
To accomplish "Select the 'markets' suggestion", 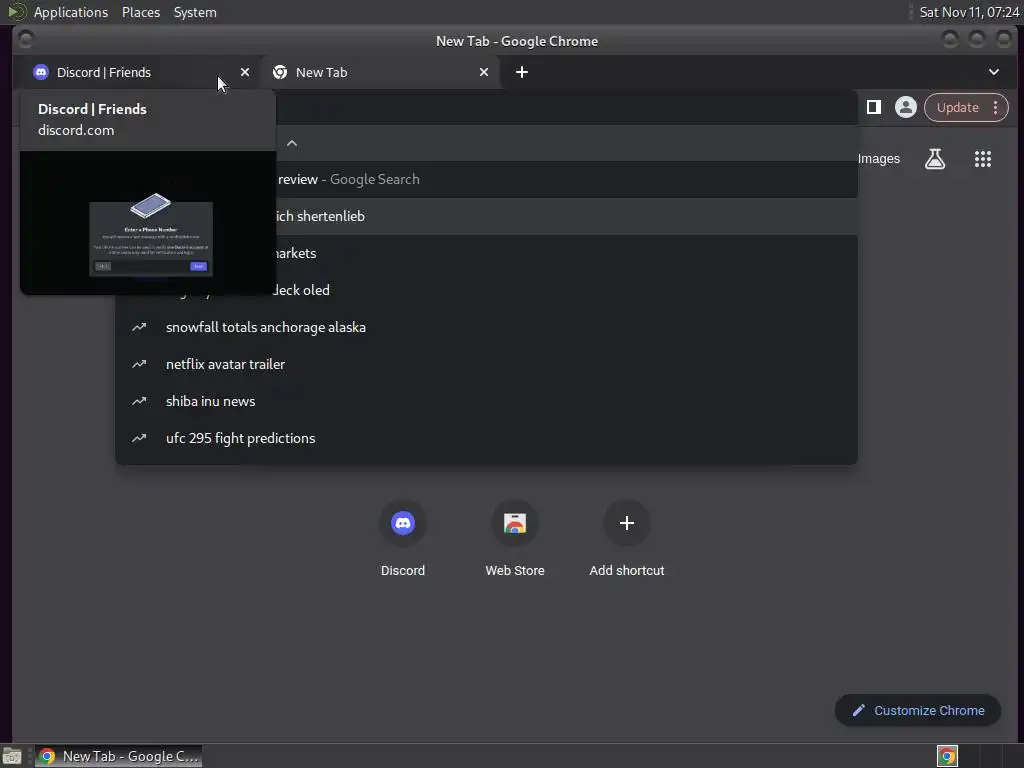I will (487, 253).
